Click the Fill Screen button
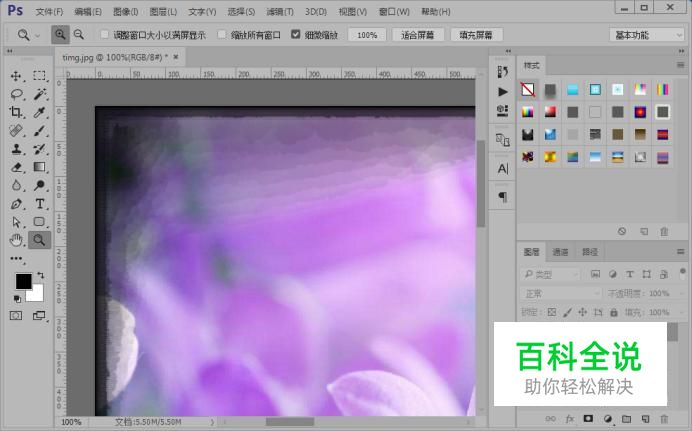The height and width of the screenshot is (431, 692). 476,35
